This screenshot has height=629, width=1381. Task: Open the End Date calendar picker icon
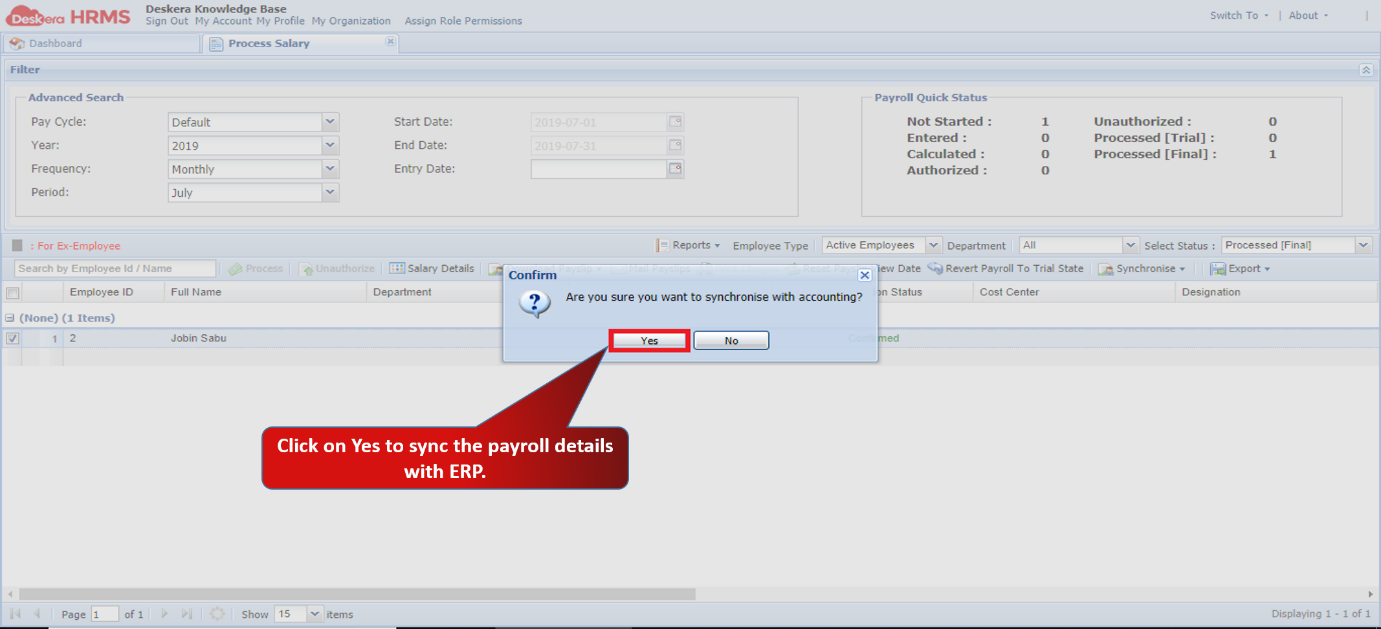pos(676,145)
